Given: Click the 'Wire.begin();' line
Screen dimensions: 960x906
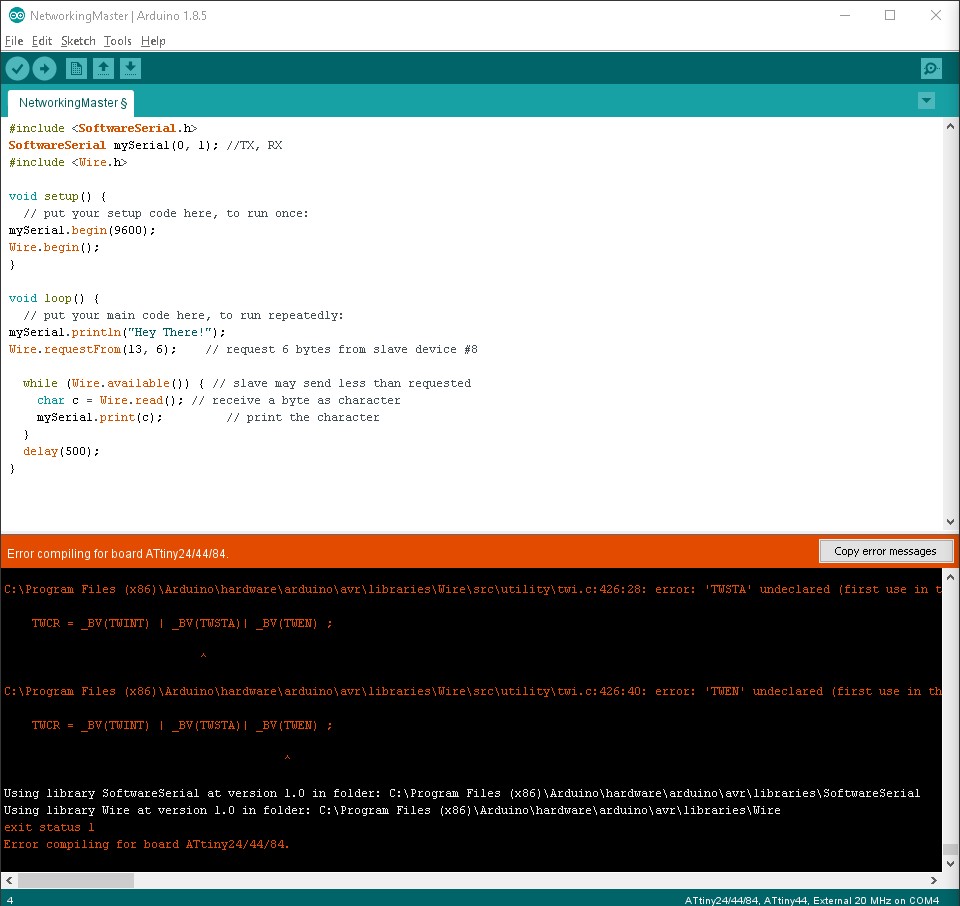Looking at the screenshot, I should 54,247.
